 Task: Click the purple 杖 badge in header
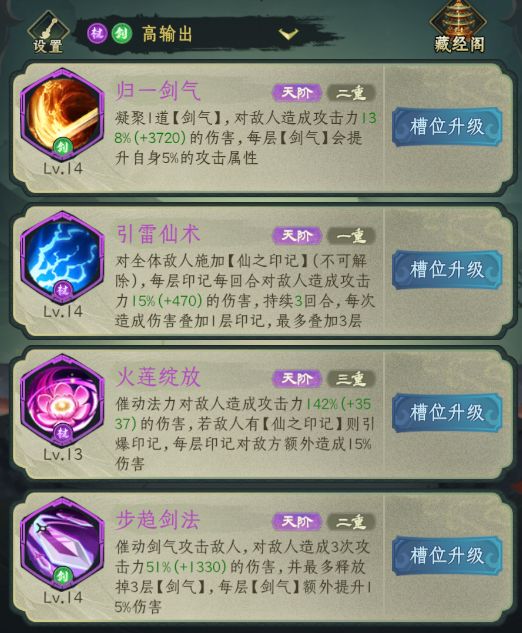tap(97, 34)
